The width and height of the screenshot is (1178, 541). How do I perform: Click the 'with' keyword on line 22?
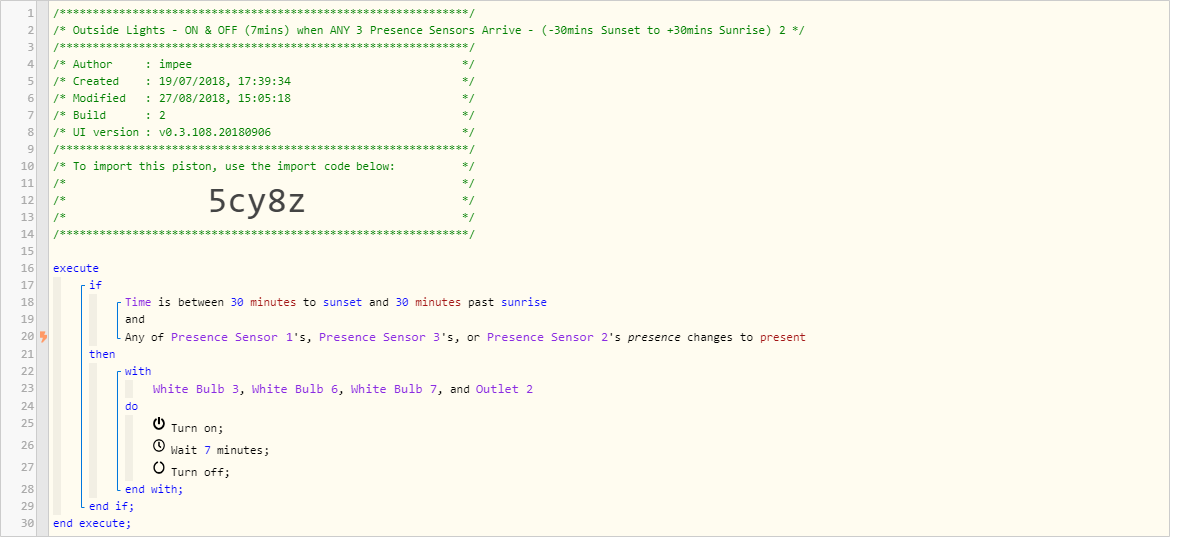click(138, 372)
